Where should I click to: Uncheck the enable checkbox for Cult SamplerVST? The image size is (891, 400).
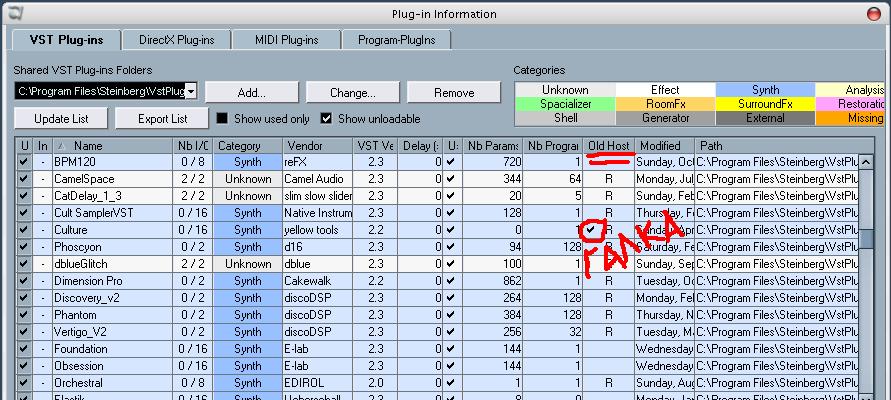pos(23,213)
